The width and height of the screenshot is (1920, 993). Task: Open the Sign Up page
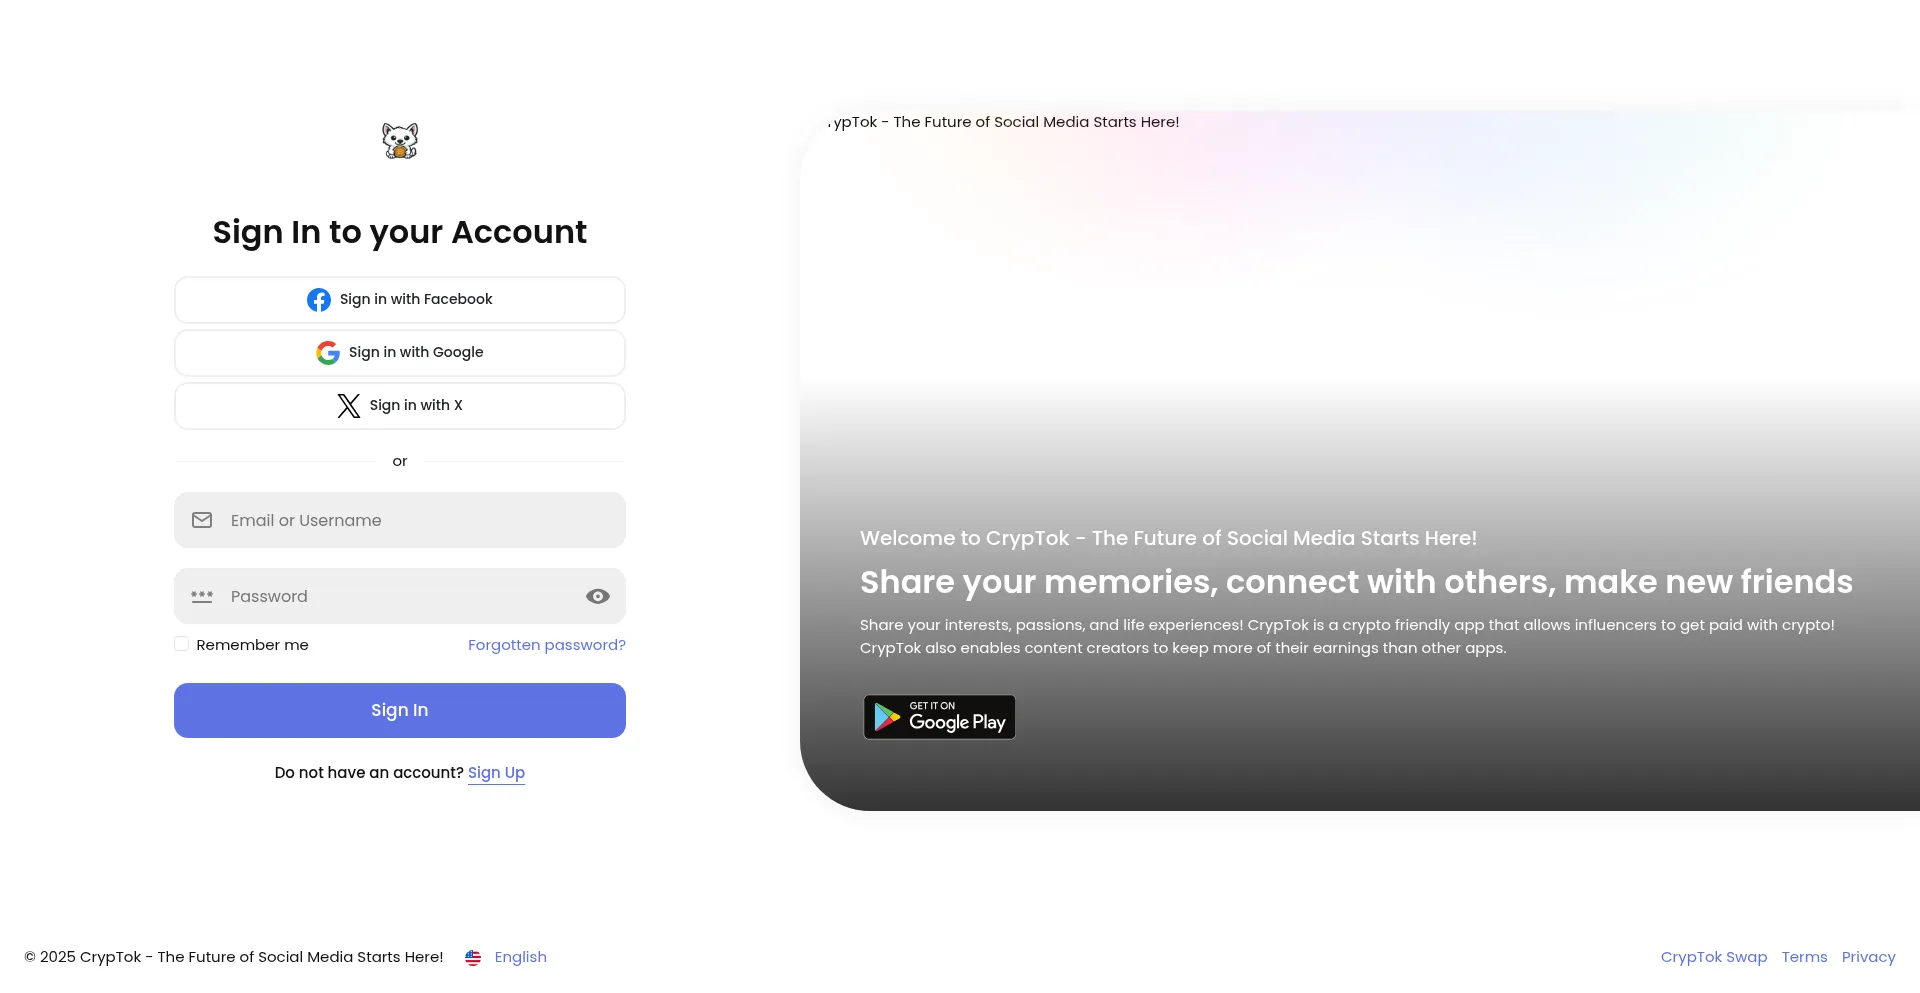coord(497,772)
